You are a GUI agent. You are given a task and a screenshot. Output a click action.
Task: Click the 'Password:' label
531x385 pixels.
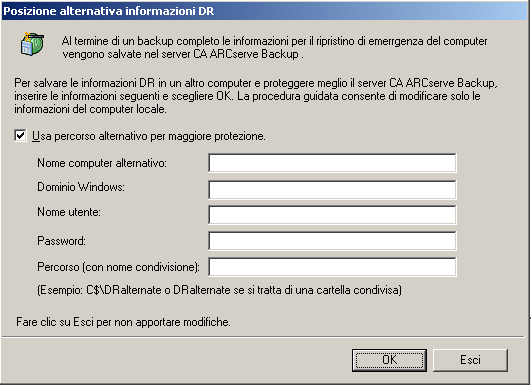(61, 241)
